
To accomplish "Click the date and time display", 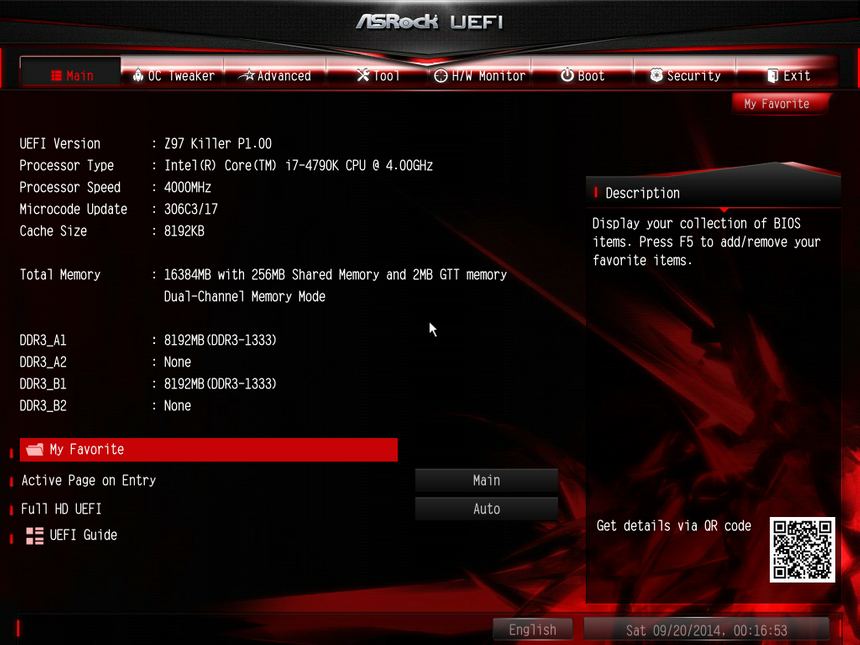I will tap(705, 629).
